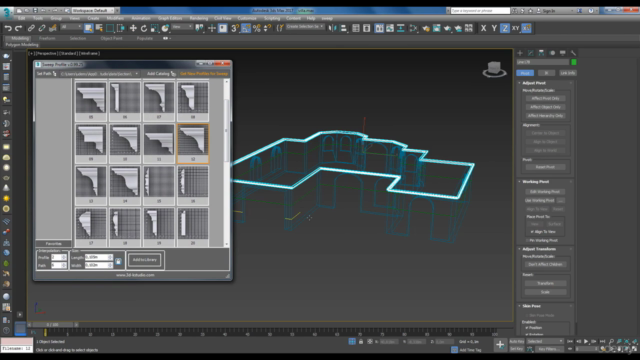The width and height of the screenshot is (640, 360).
Task: Activate Select and Move tool
Action: pos(133,28)
